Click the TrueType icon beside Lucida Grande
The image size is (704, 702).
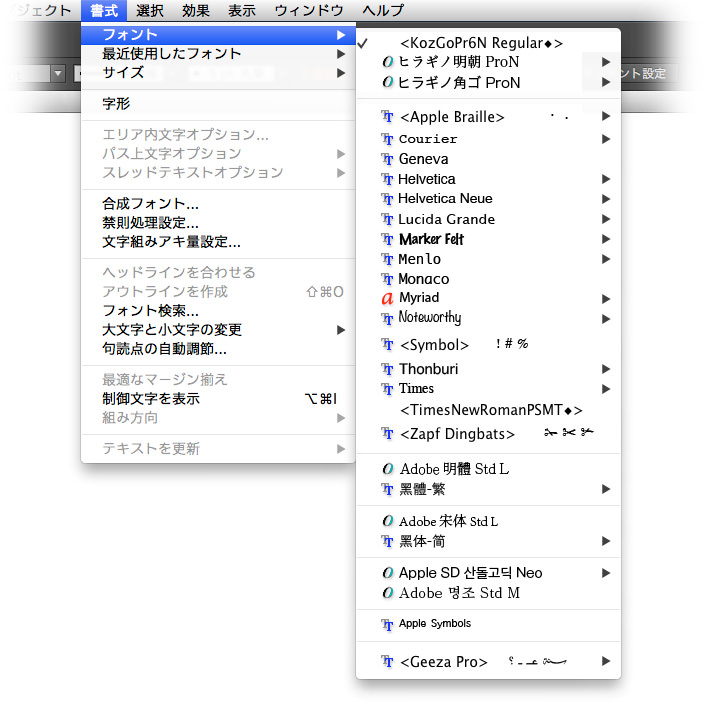(x=387, y=219)
